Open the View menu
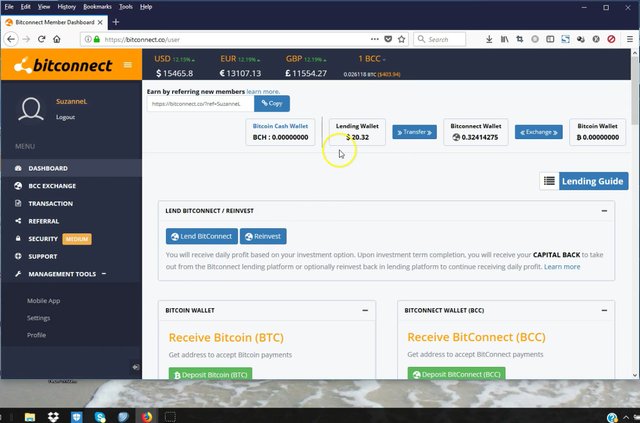Viewport: 640px width, 423px height. pyautogui.click(x=44, y=7)
